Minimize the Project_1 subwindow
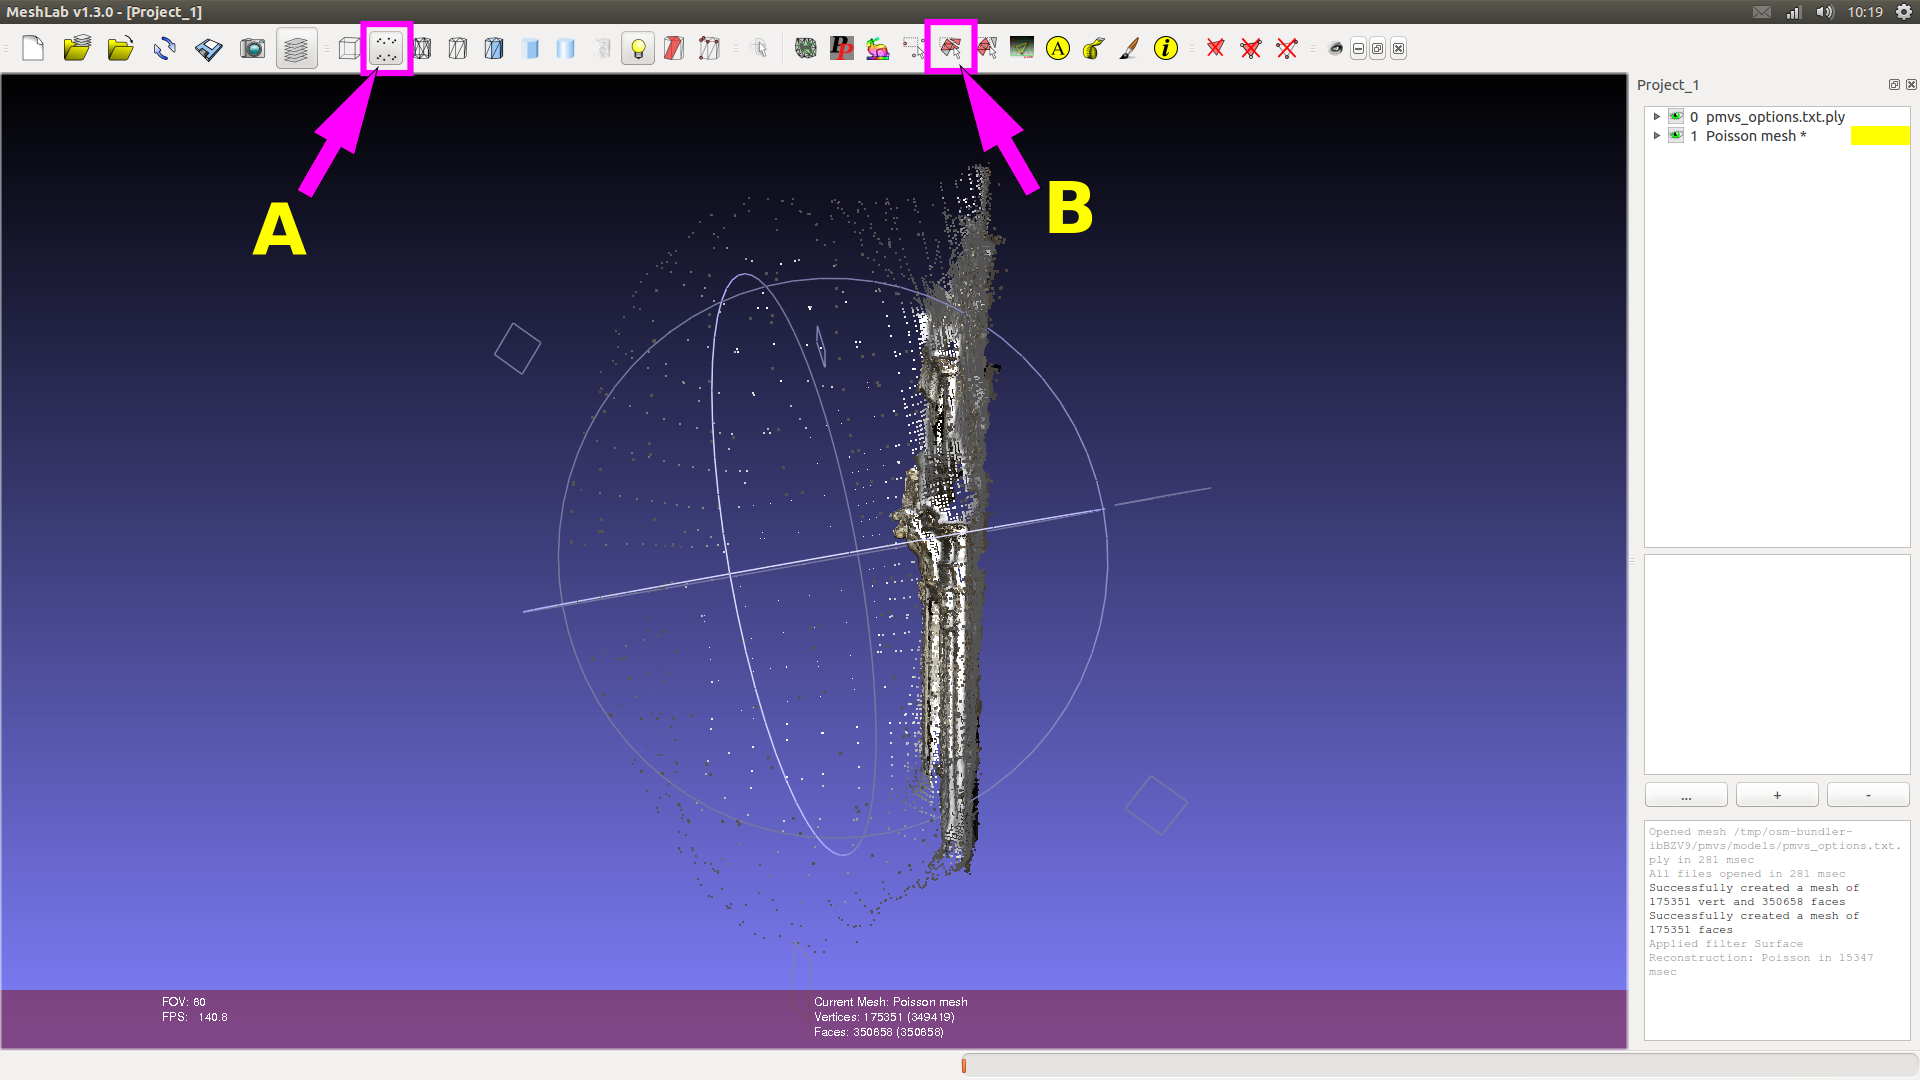Screen dimensions: 1920x1080 click(1358, 49)
